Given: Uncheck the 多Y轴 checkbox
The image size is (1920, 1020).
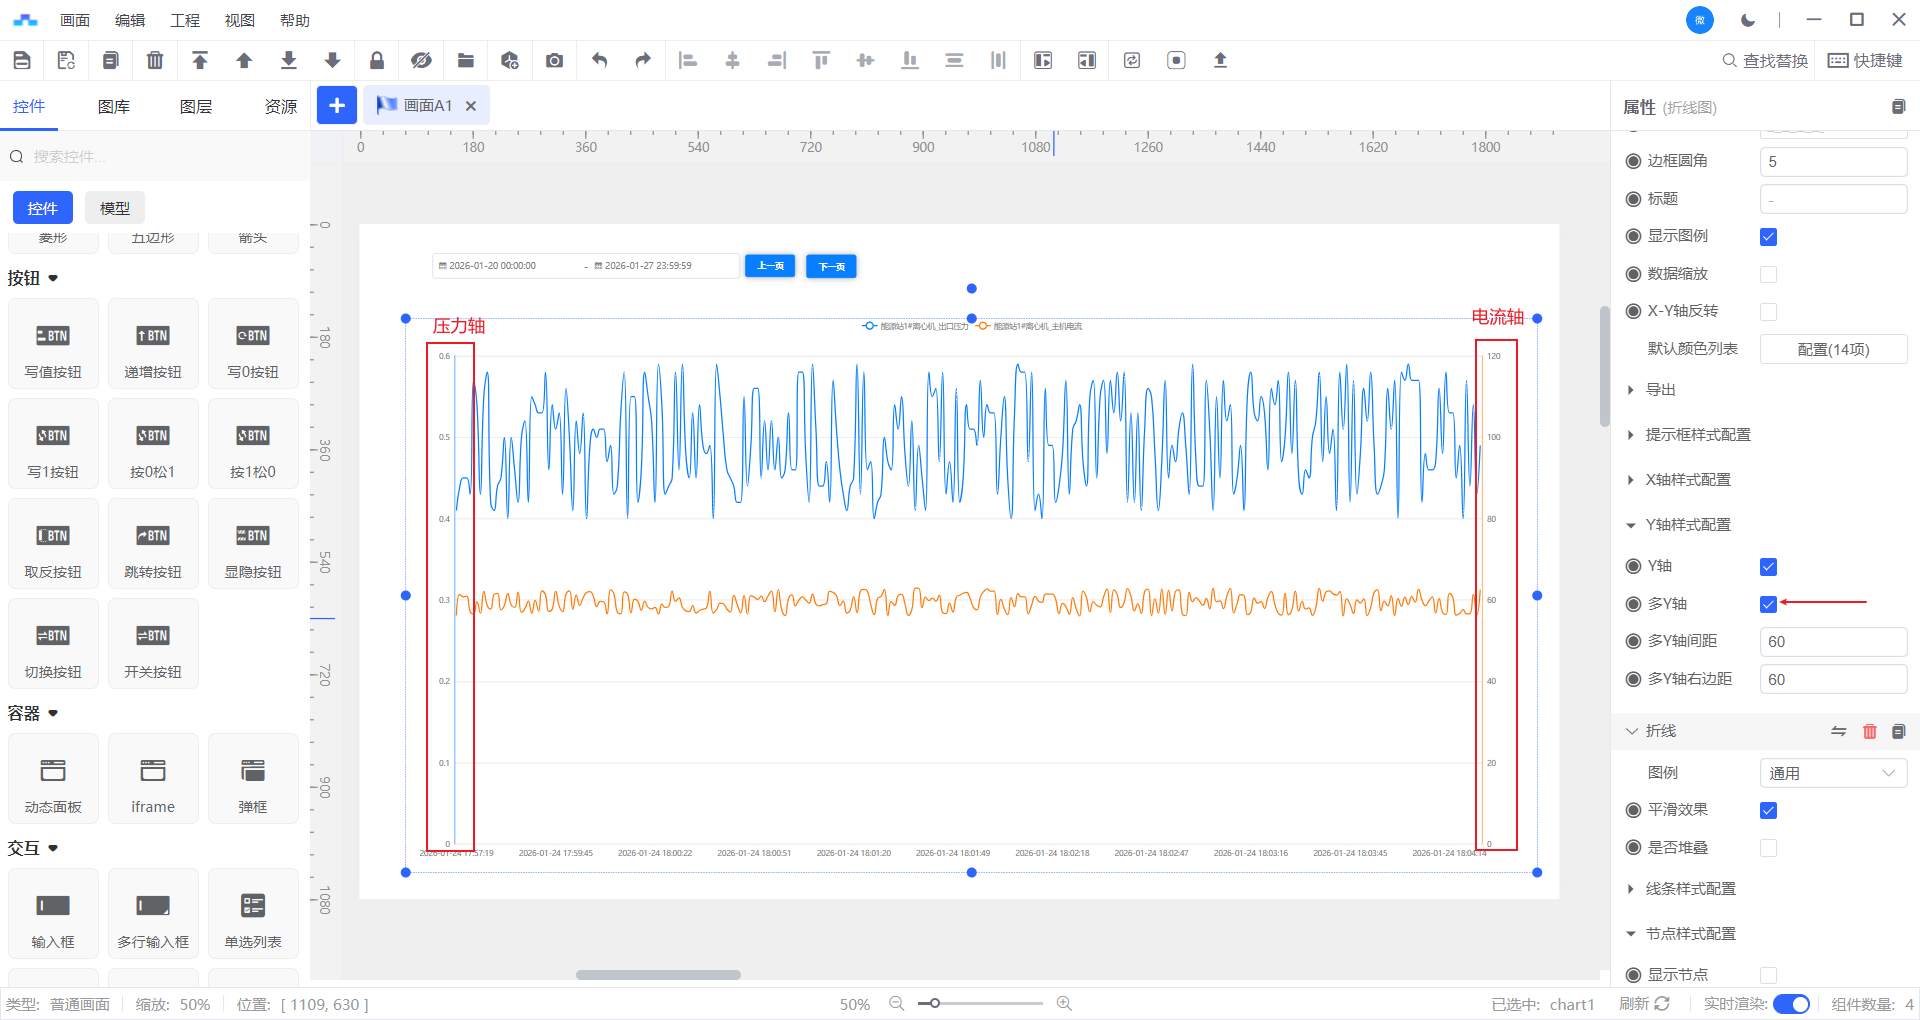Looking at the screenshot, I should (1768, 604).
